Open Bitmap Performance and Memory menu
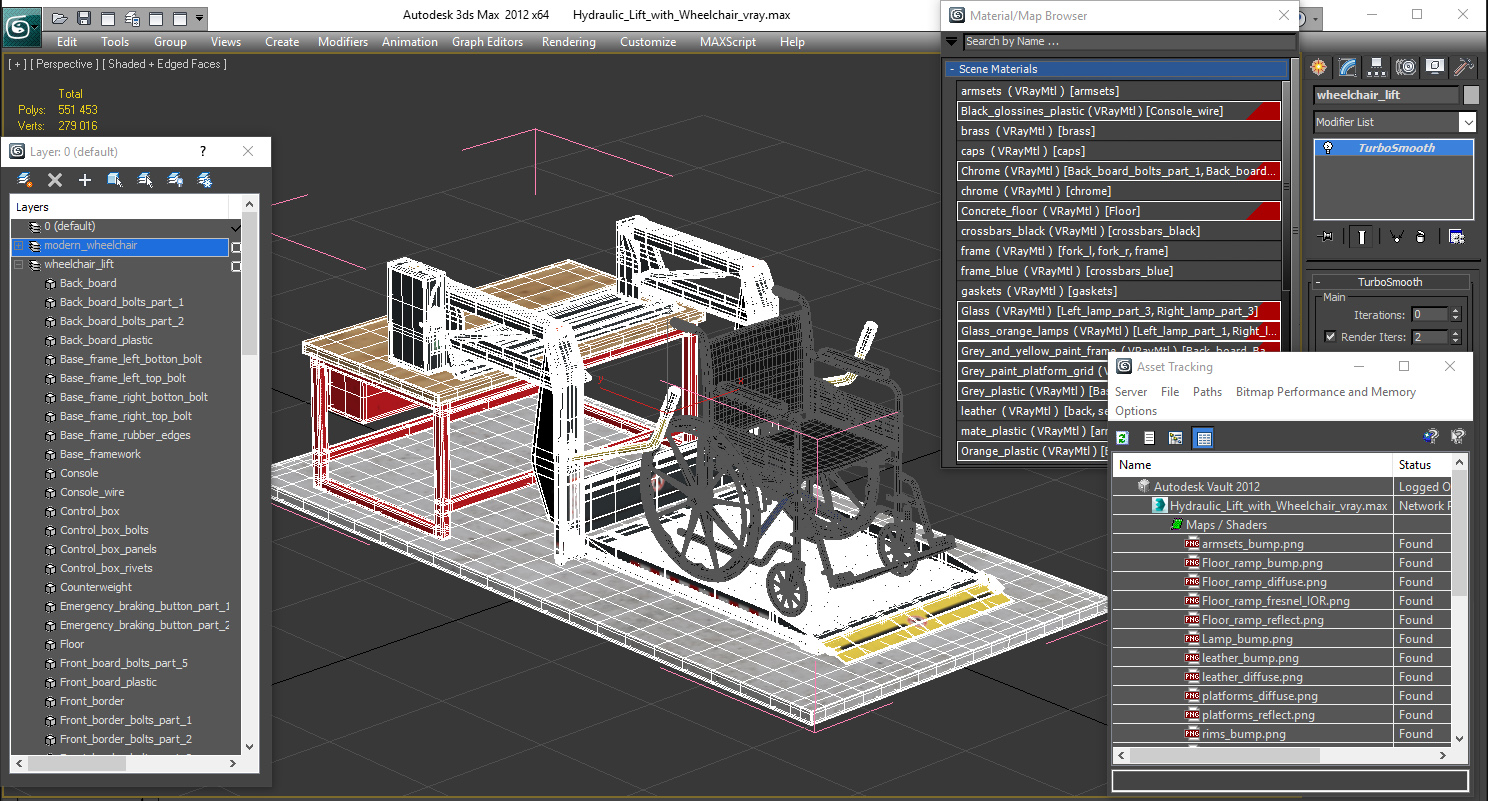 [x=1326, y=392]
